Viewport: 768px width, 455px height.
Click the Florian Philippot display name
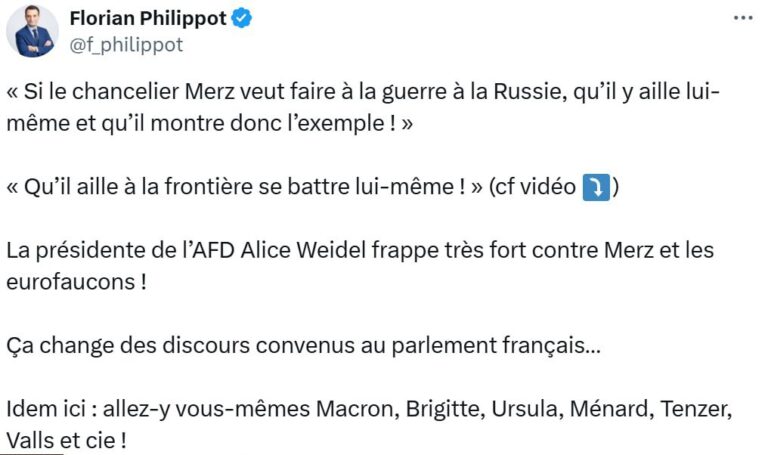(x=149, y=18)
